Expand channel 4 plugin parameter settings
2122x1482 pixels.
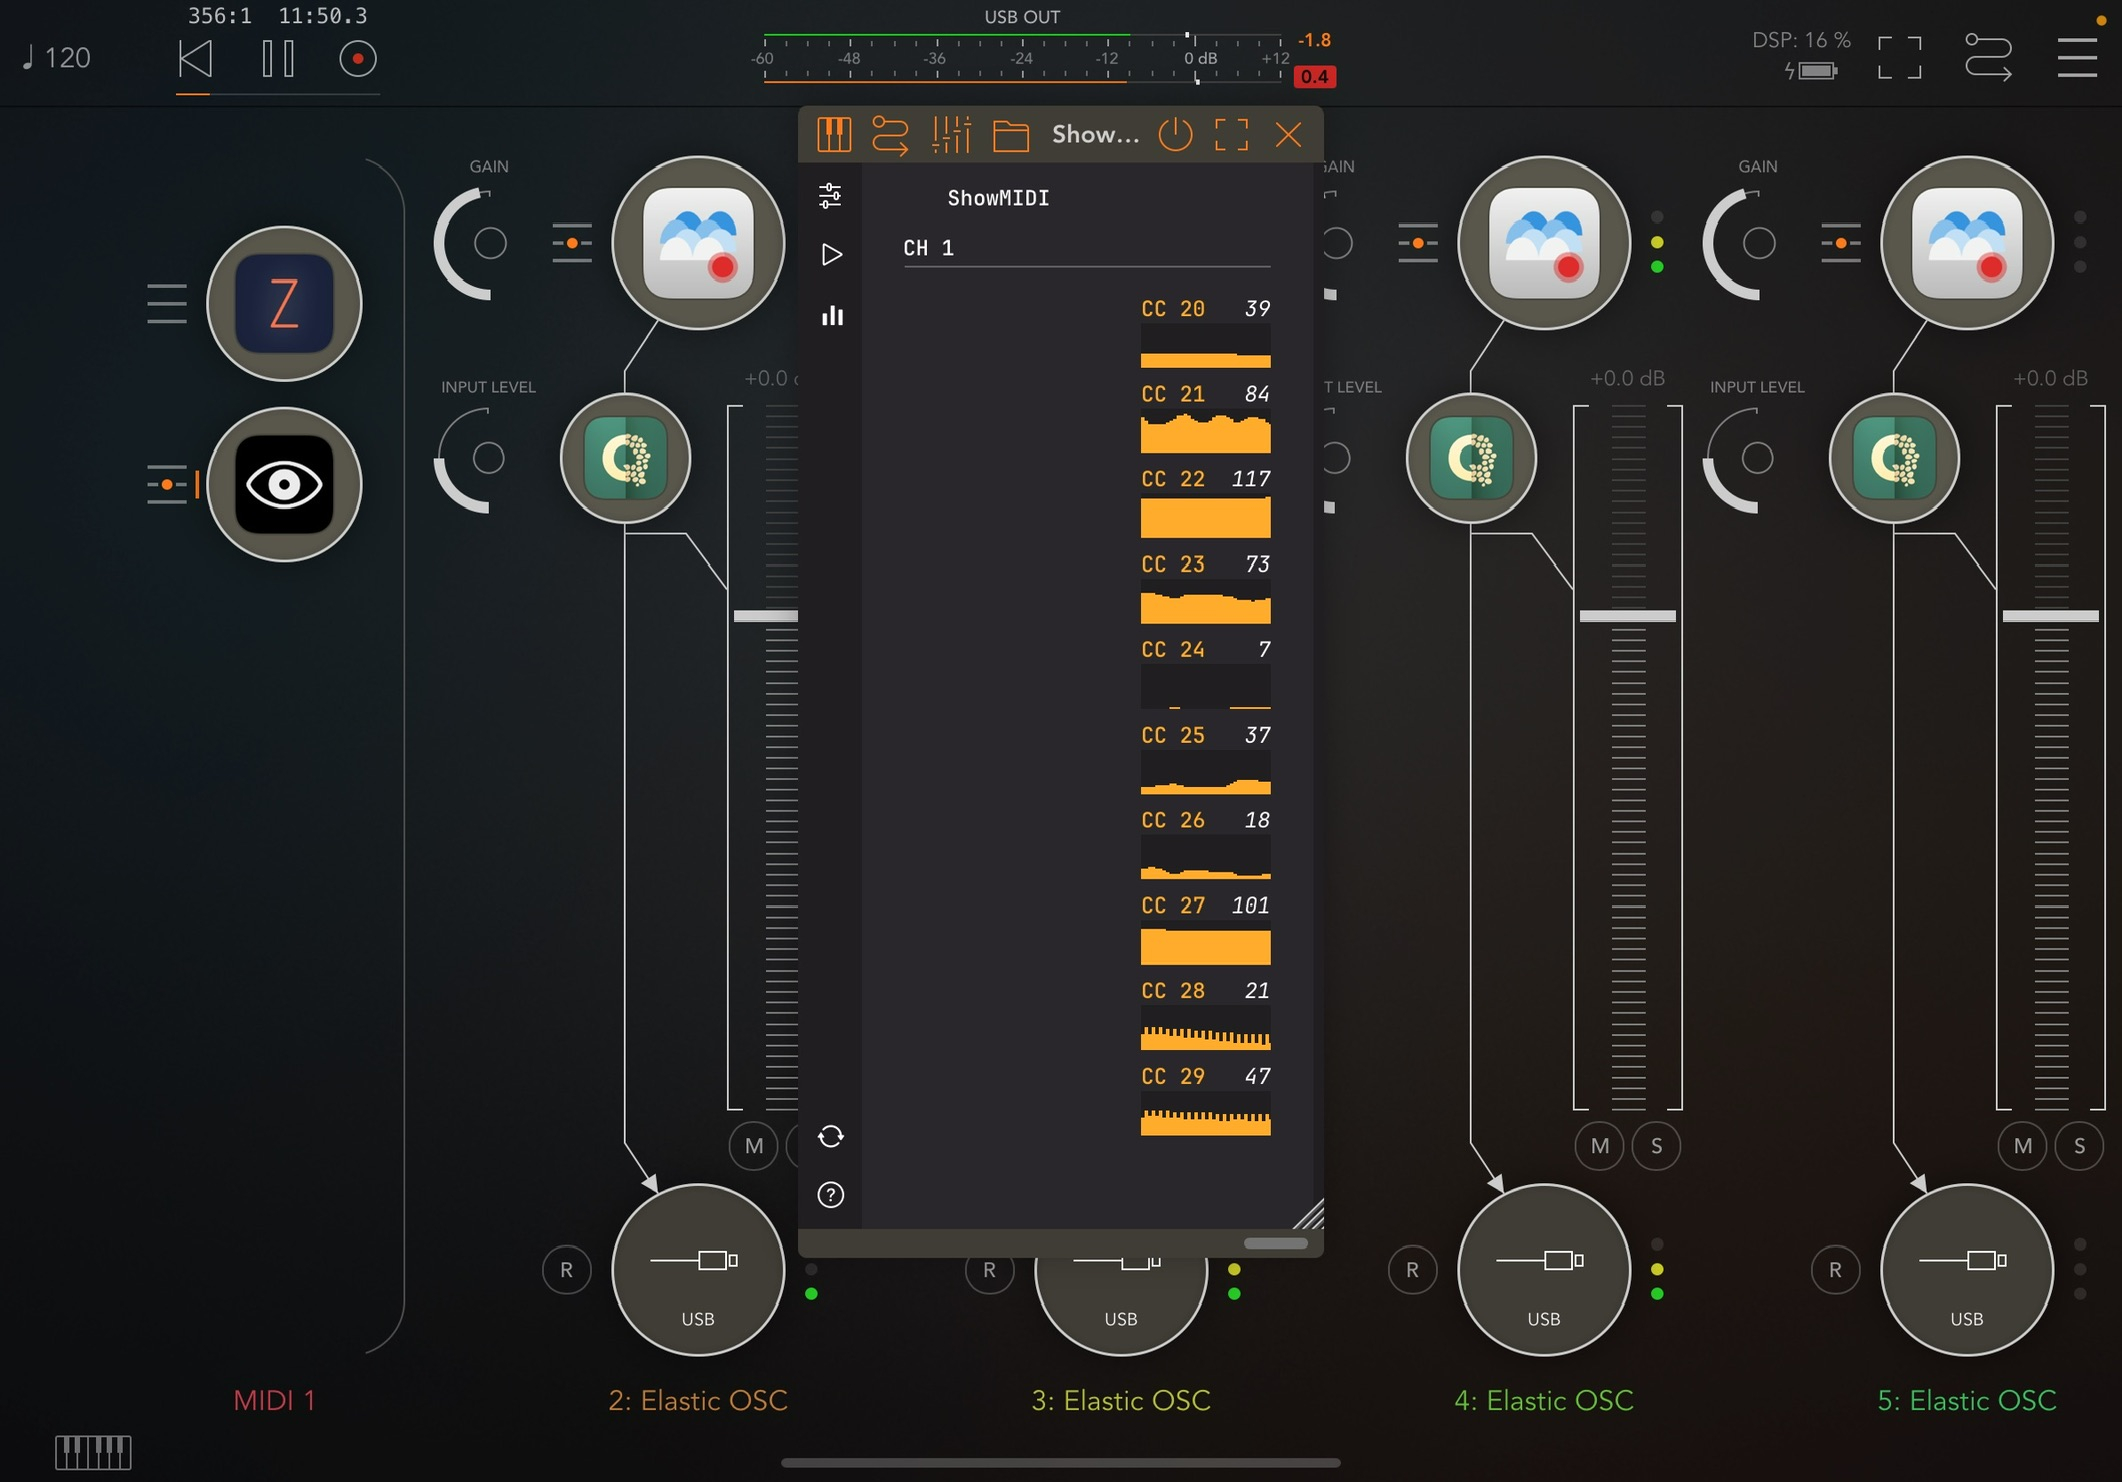click(1417, 243)
